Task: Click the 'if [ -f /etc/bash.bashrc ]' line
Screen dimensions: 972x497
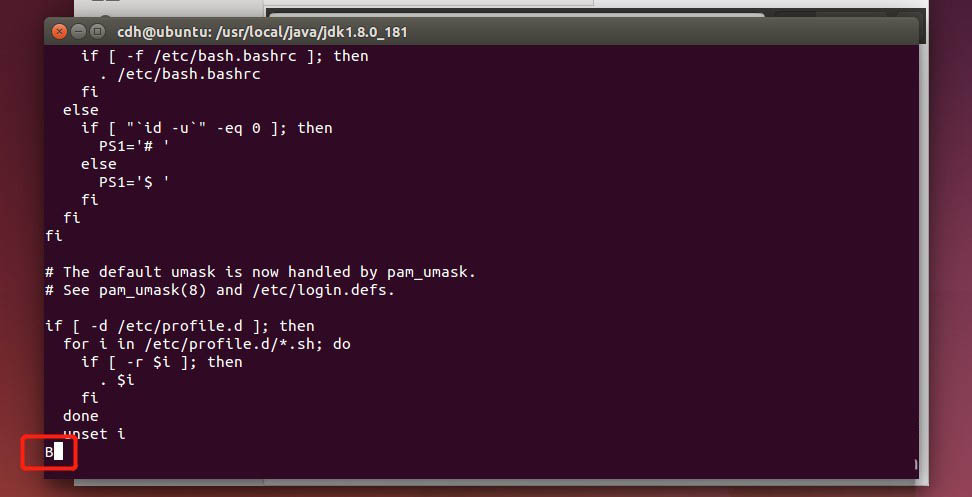Action: pos(225,56)
